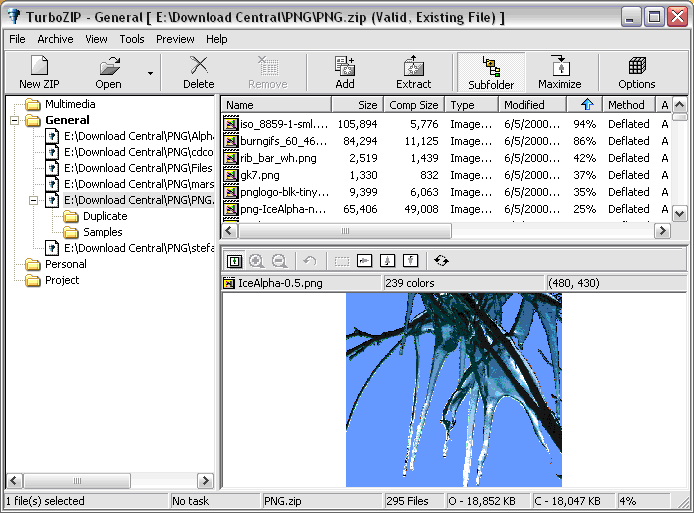The image size is (694, 513).
Task: Select the Personal folder
Action: click(x=66, y=264)
